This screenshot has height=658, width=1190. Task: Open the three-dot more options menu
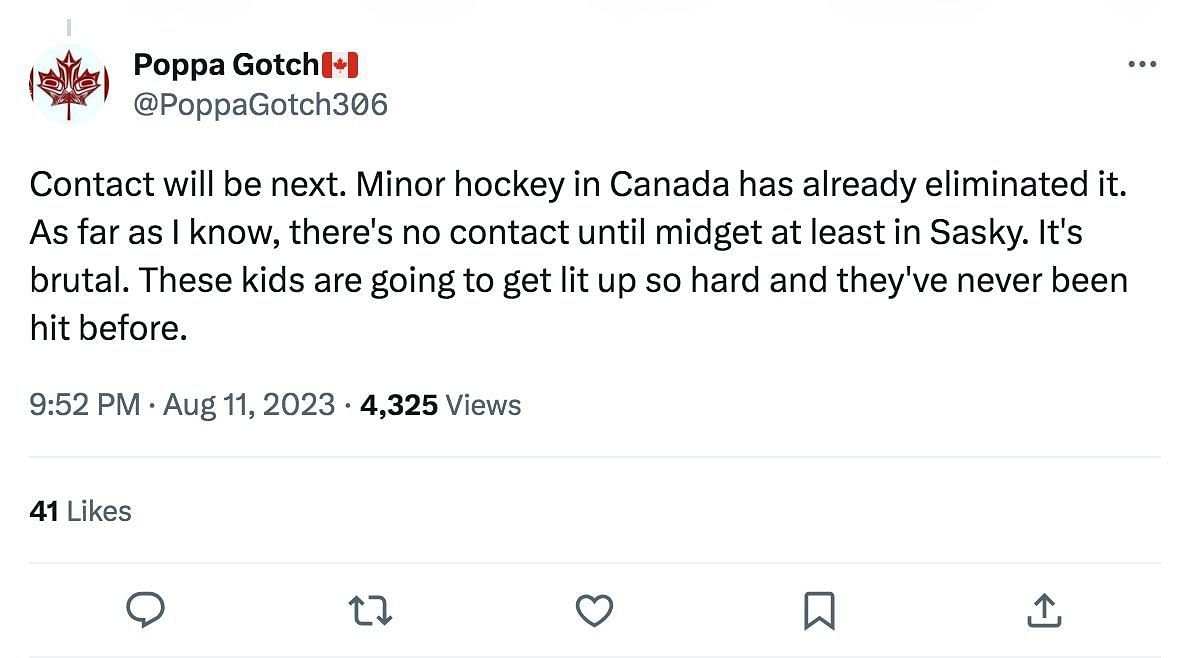[x=1141, y=65]
